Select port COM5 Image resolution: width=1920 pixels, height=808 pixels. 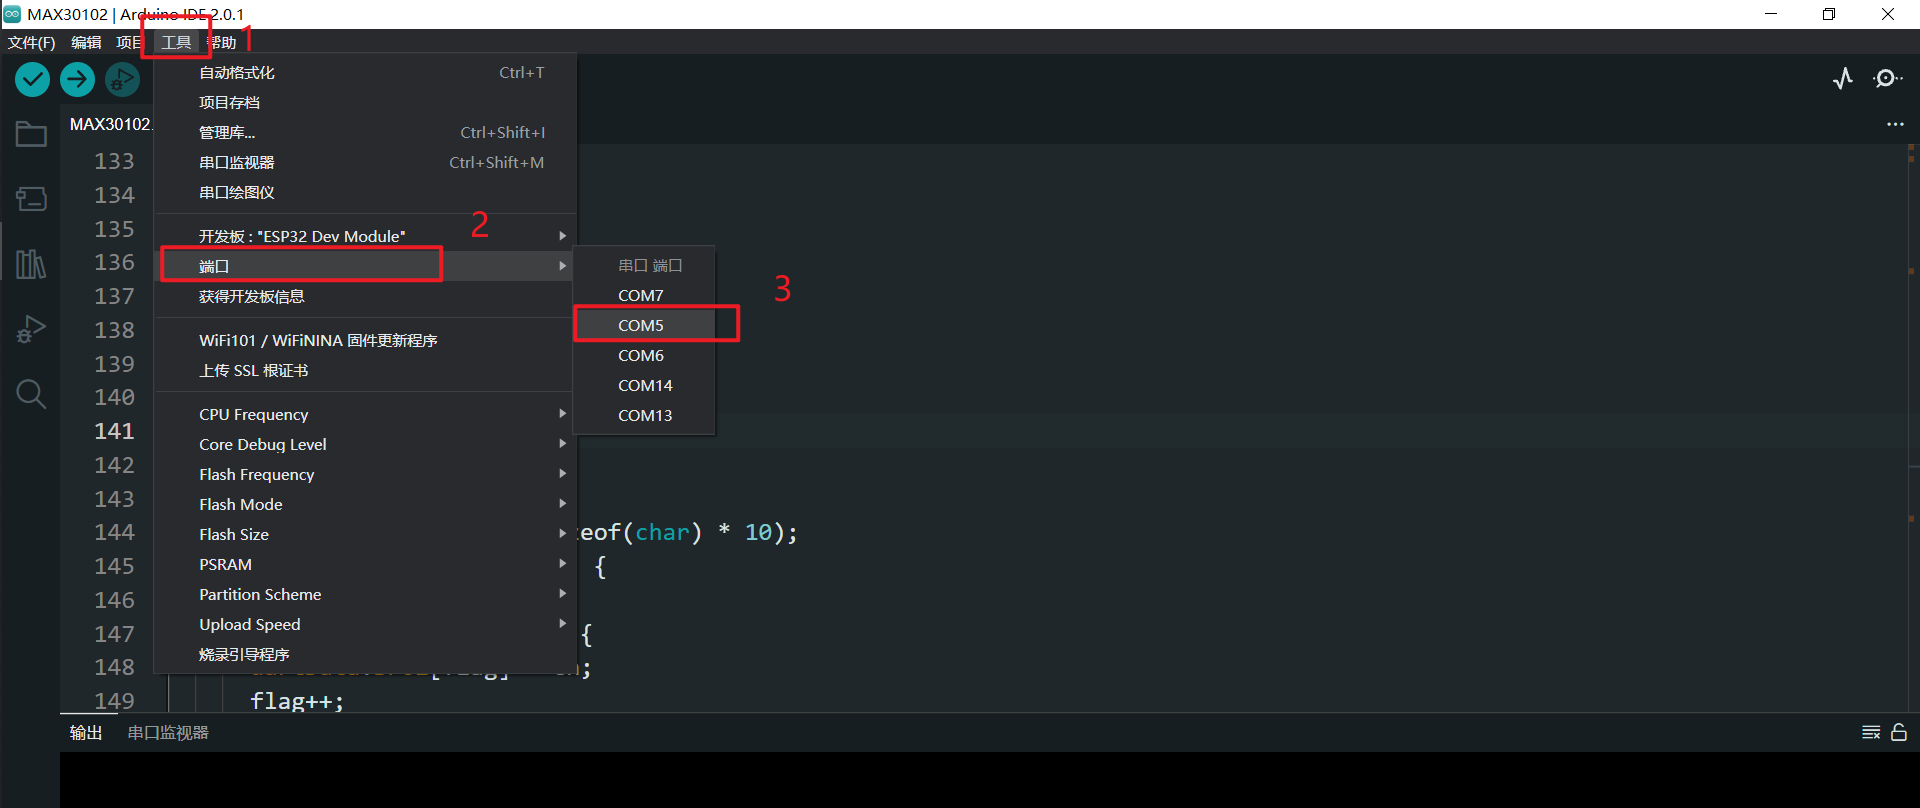644,325
